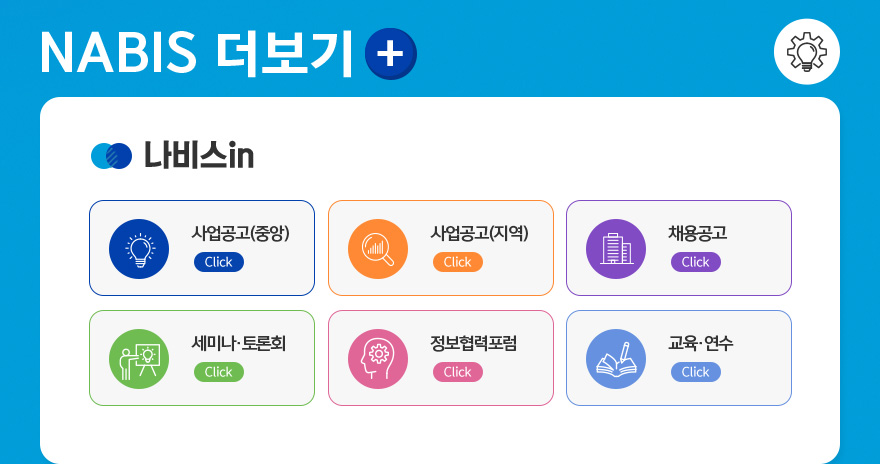Click the orange Click button under 사업공고(지역)
880x464 pixels.
coord(457,262)
